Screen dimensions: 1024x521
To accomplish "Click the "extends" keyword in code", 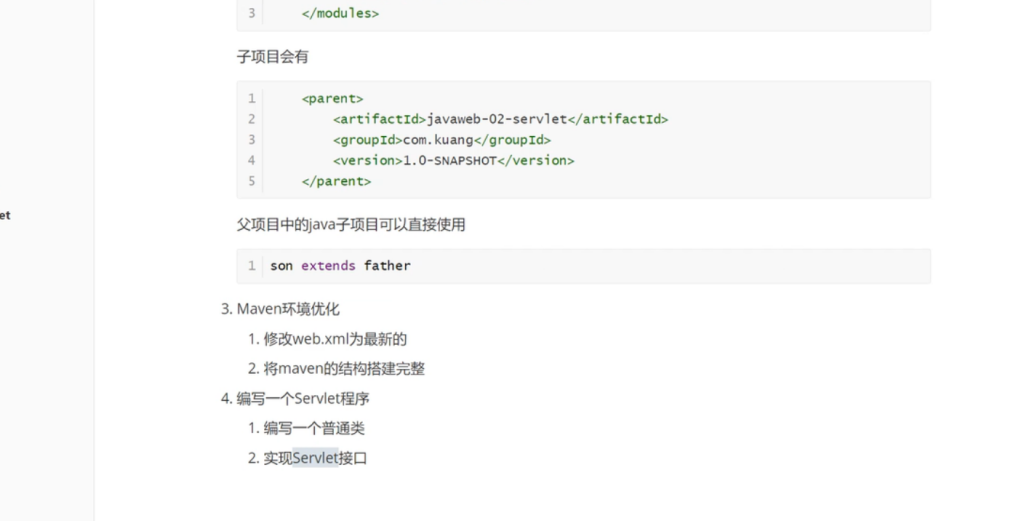I will (328, 266).
